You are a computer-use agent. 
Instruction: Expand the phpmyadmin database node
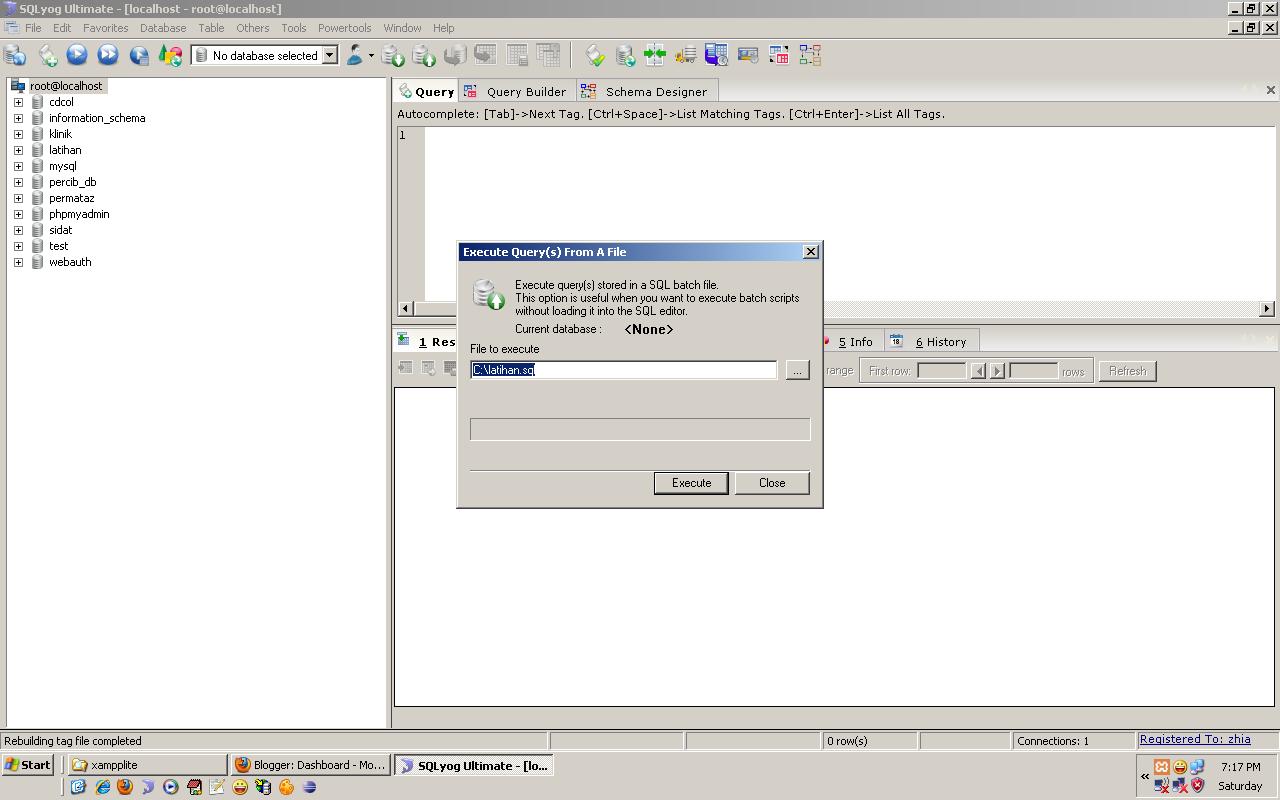18,214
